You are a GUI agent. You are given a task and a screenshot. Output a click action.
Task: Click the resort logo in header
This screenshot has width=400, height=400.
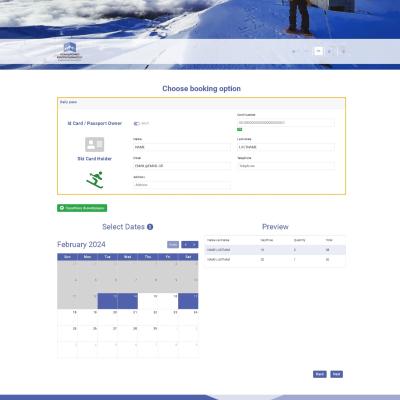pos(69,52)
